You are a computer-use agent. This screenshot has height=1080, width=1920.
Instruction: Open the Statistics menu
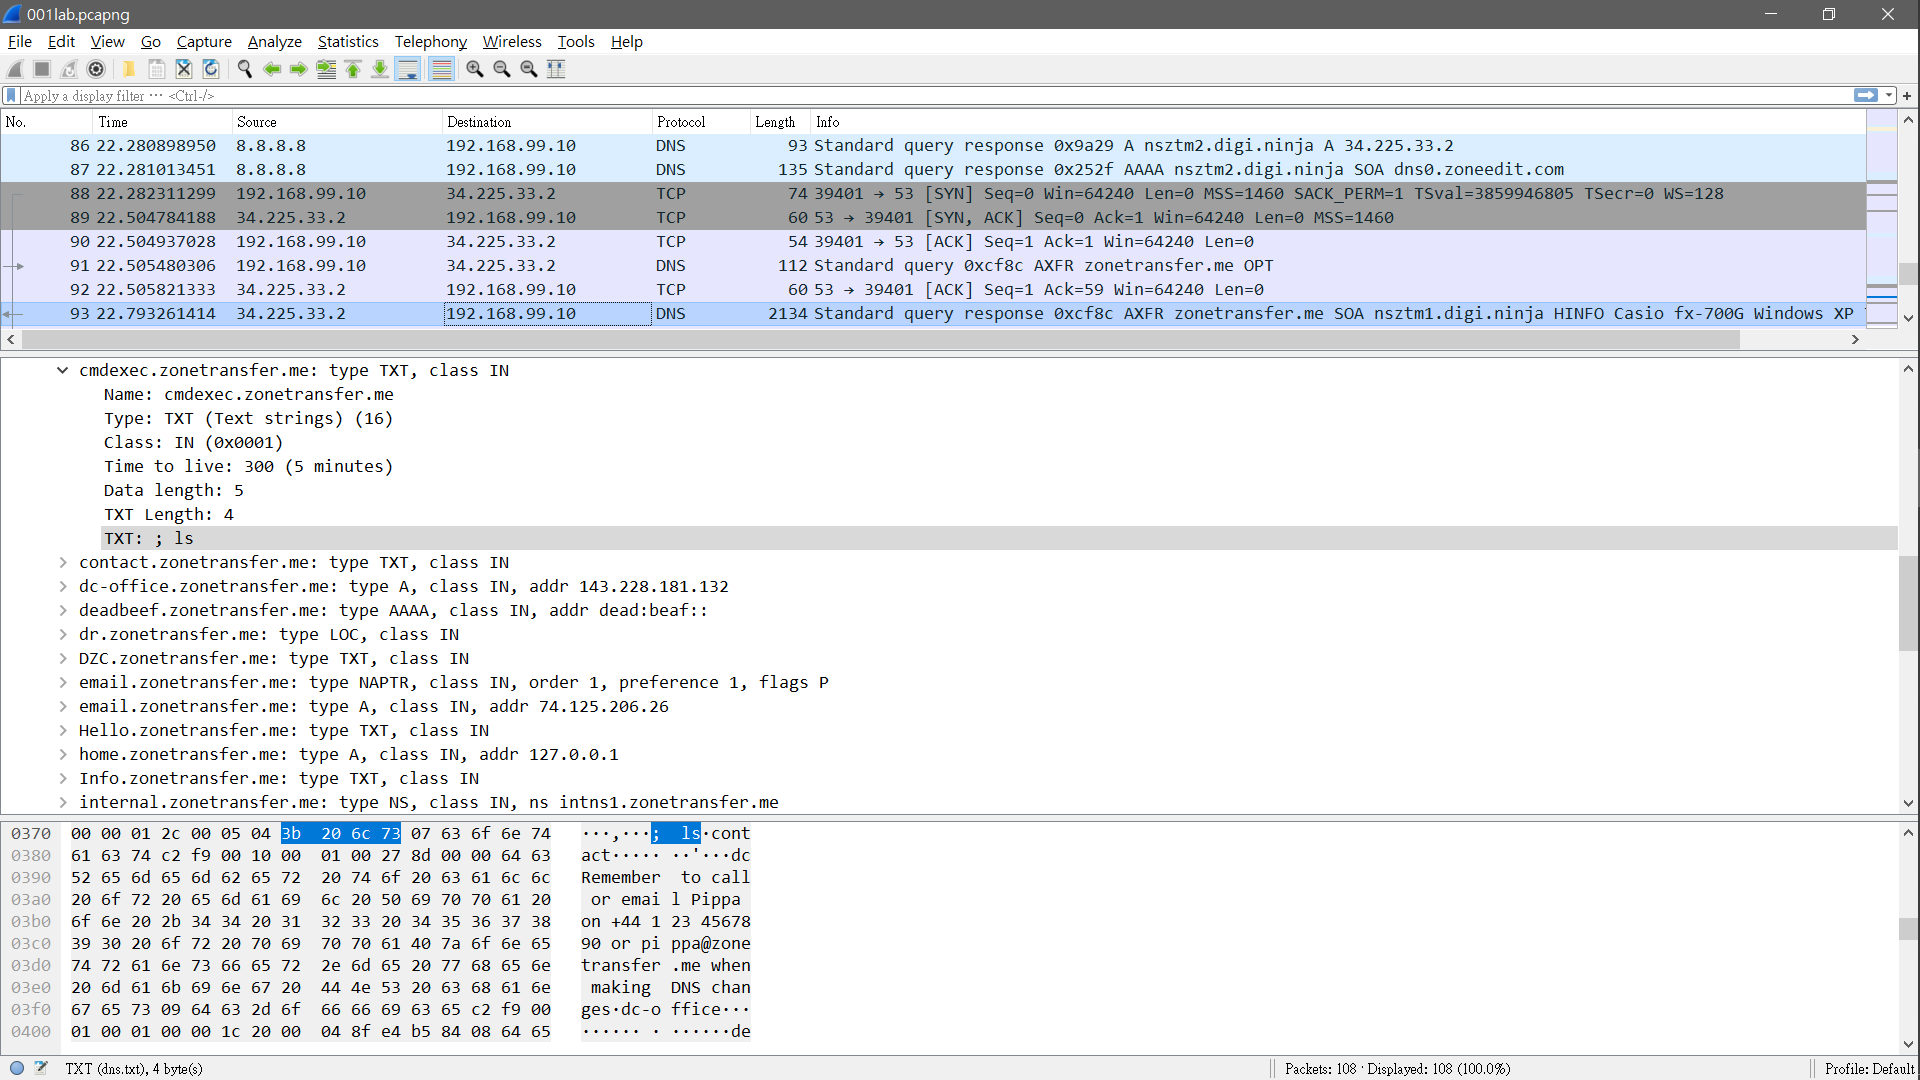(x=347, y=42)
